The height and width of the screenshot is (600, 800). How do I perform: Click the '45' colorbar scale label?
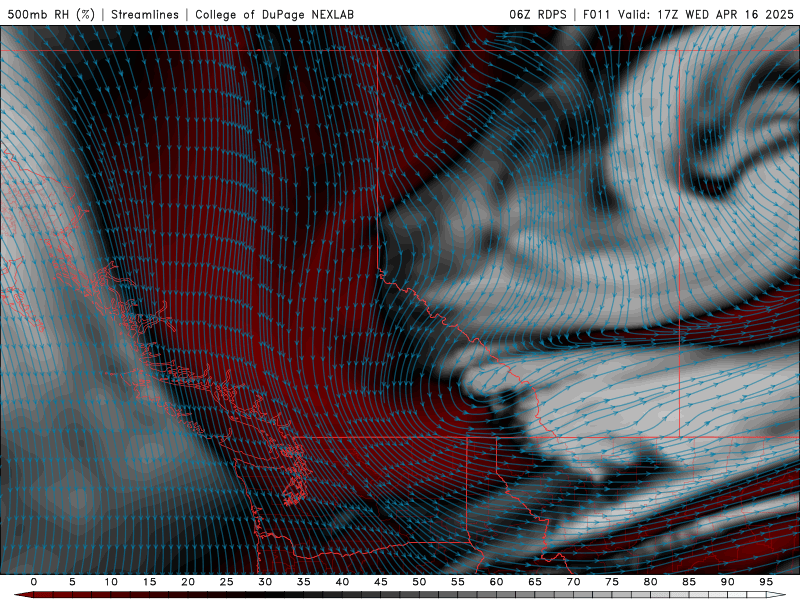(381, 582)
